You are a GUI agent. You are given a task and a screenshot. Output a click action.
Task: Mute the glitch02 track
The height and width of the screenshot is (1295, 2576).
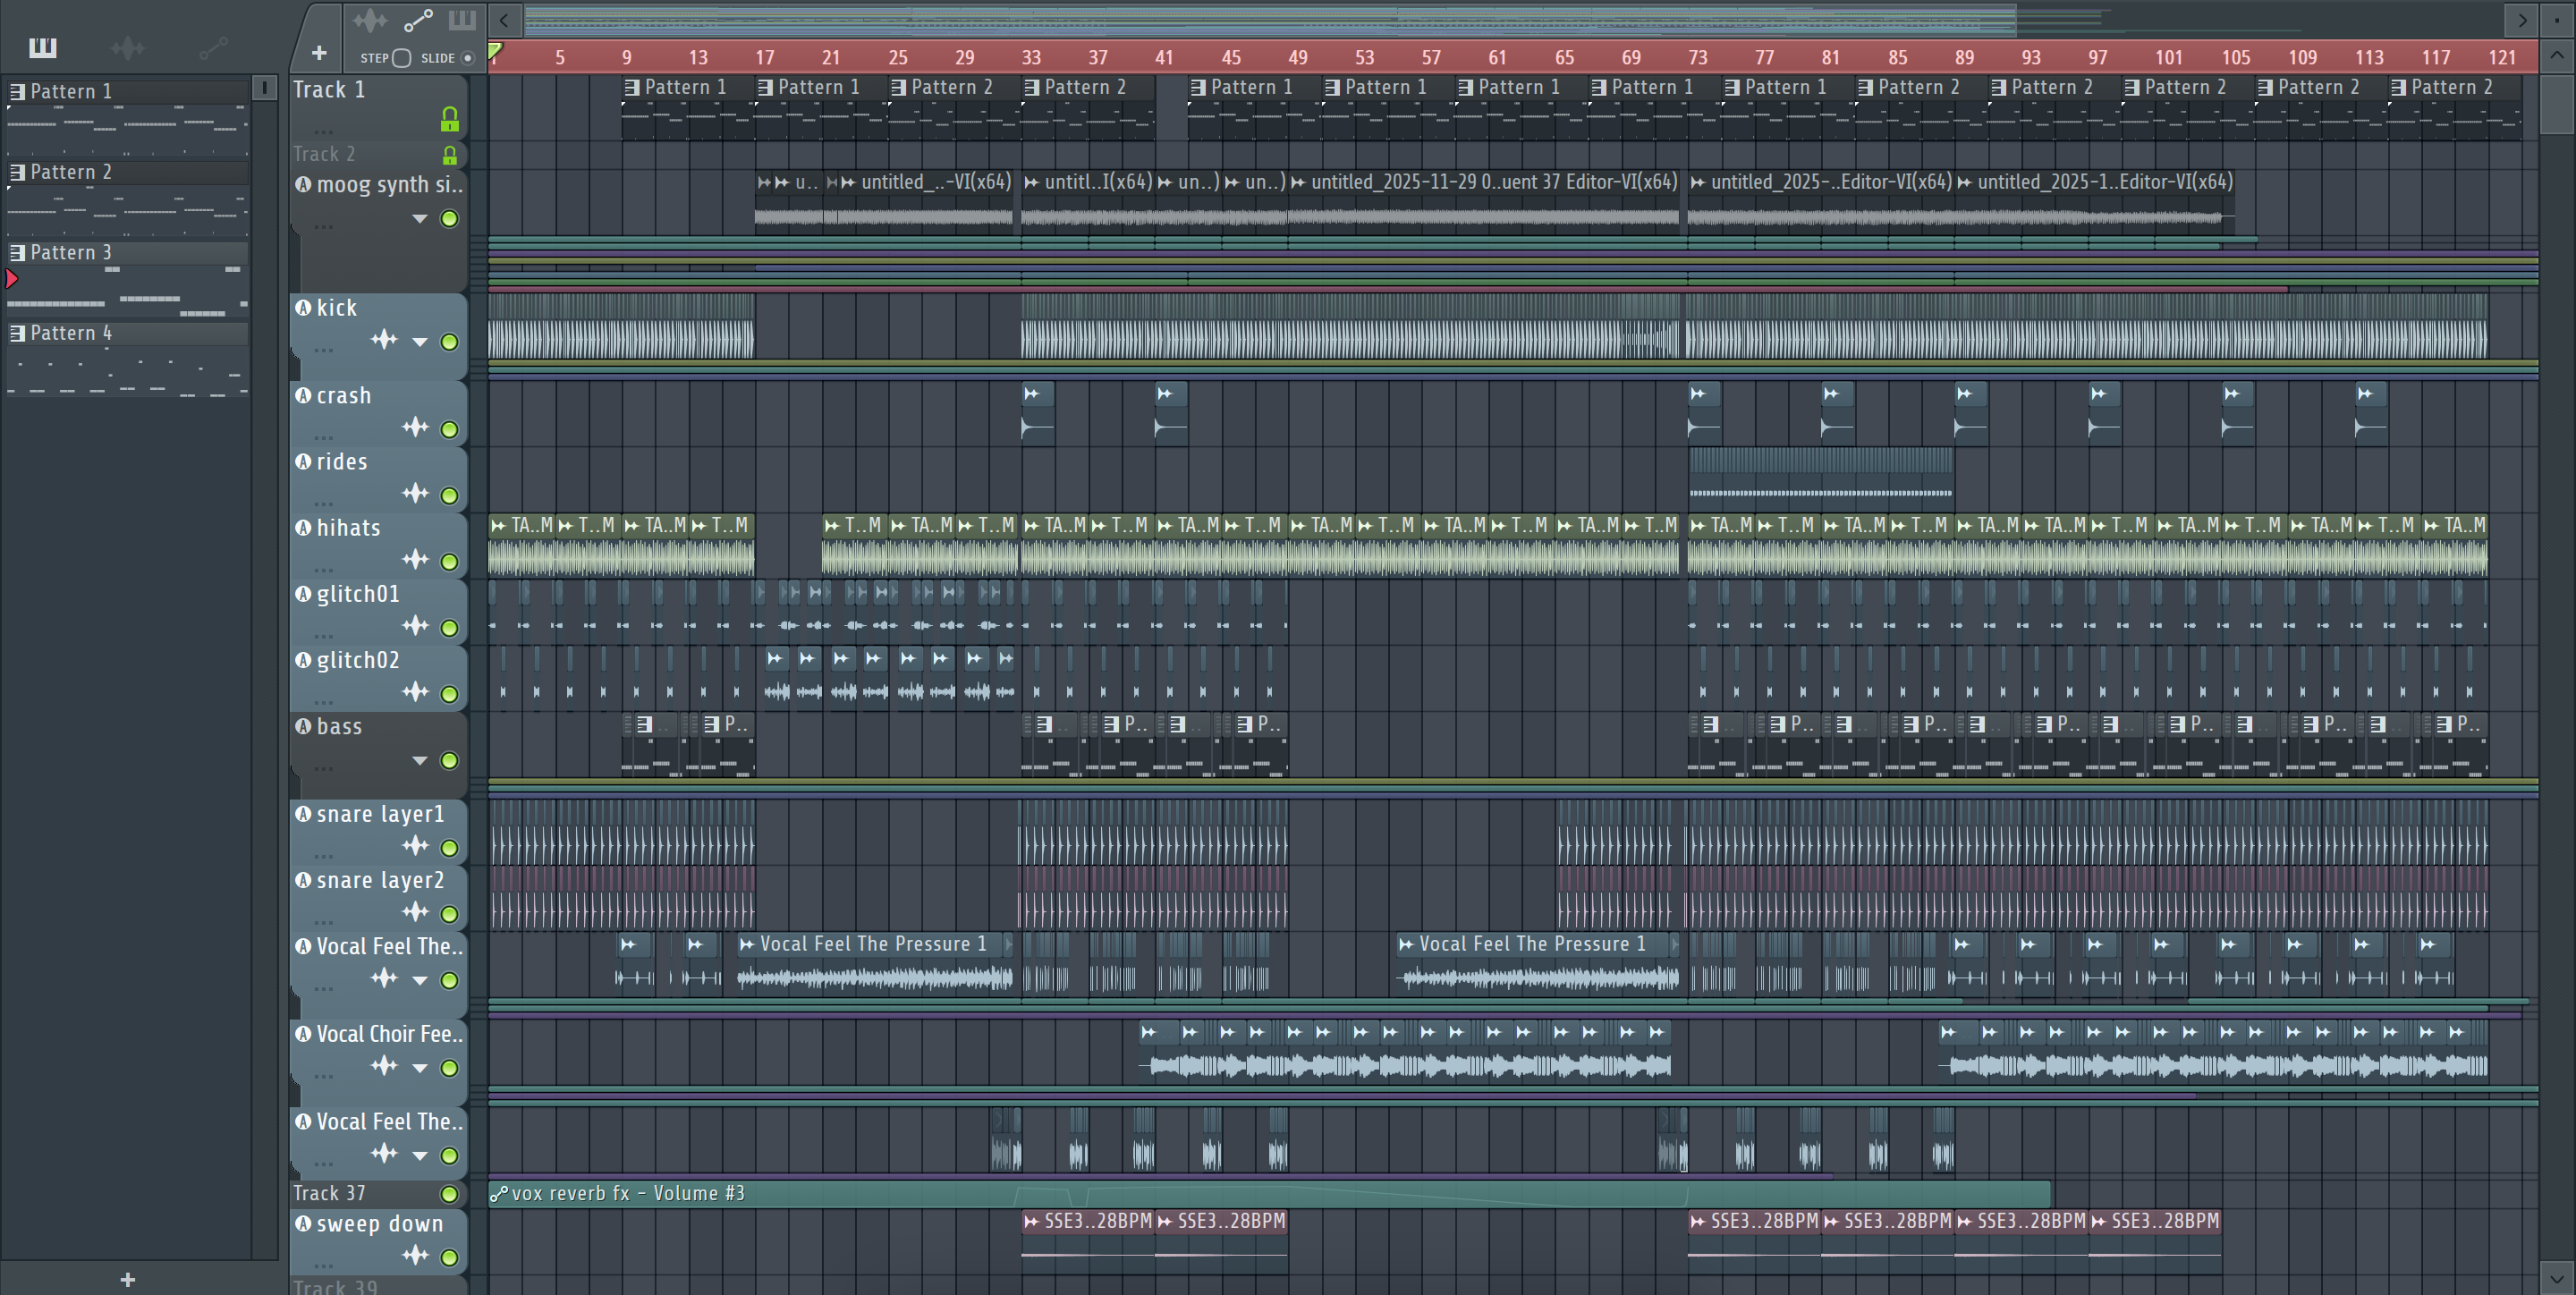tap(450, 694)
